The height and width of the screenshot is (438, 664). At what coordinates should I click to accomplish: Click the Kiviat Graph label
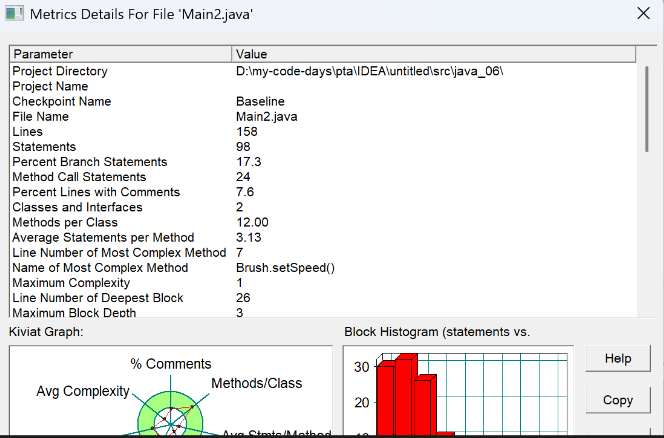pos(46,332)
